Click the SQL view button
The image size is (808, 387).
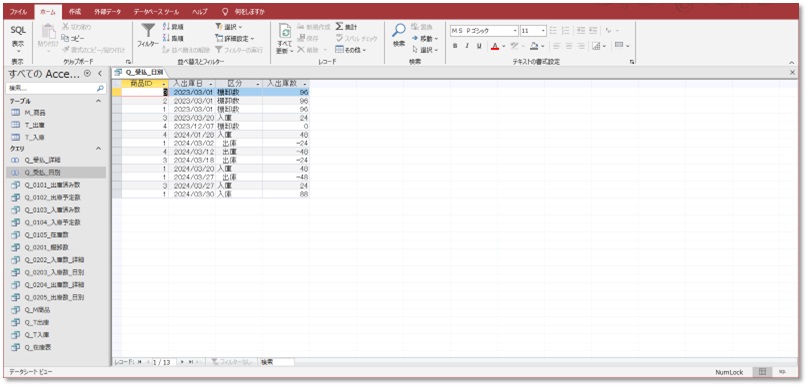(x=18, y=39)
